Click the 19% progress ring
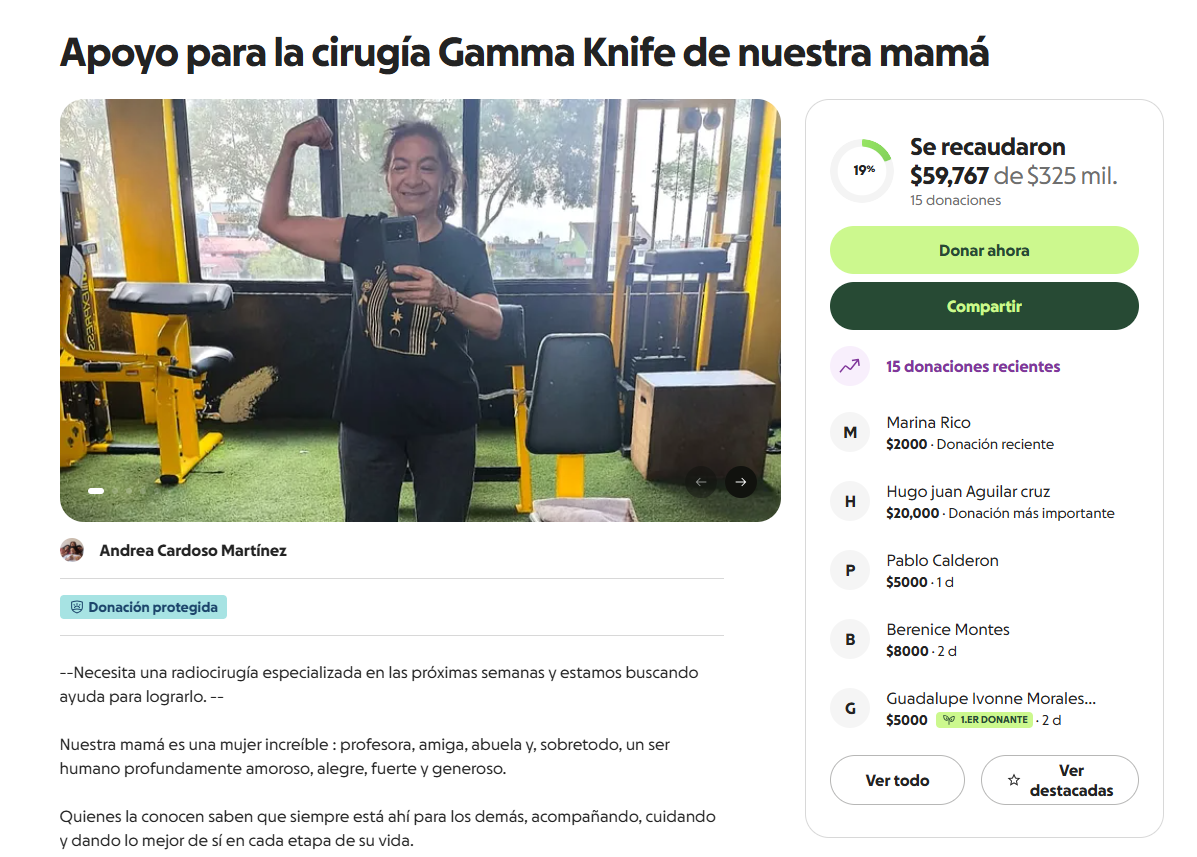The width and height of the screenshot is (1197, 857). [862, 170]
